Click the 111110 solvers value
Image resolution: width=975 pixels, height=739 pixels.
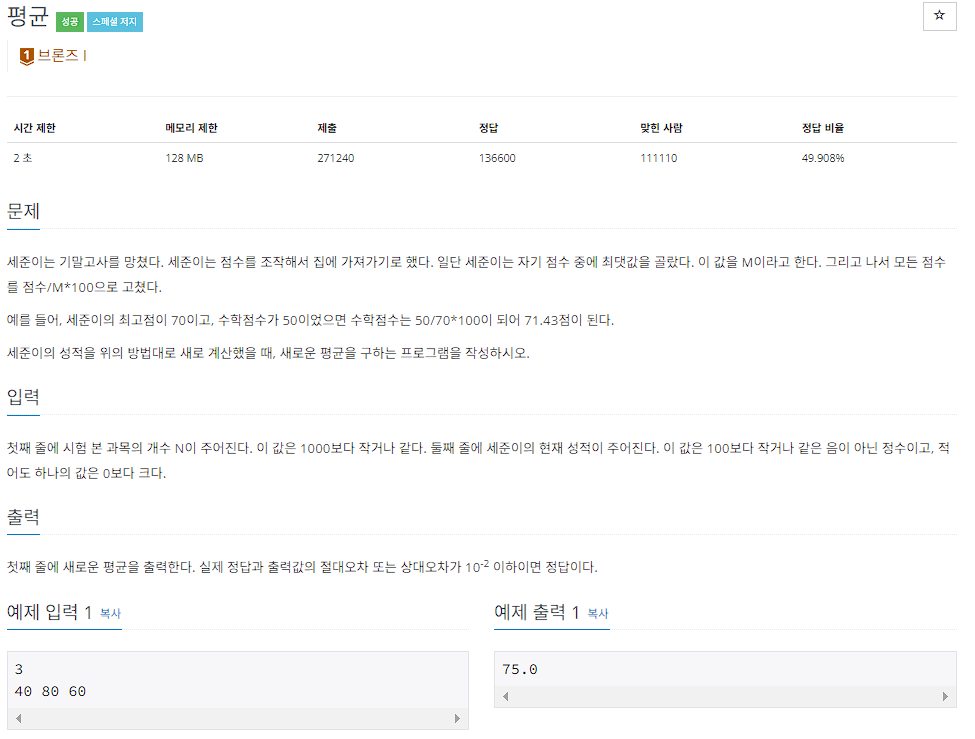(659, 158)
